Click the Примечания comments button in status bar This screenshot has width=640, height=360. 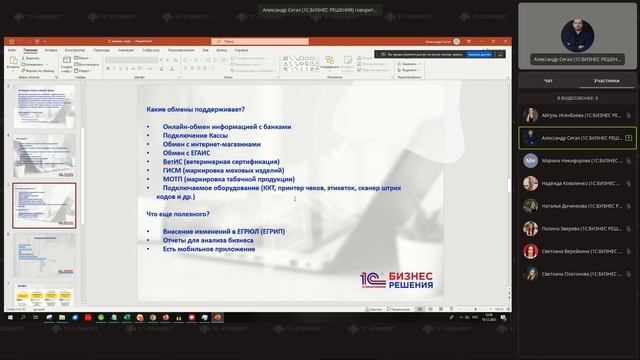pos(399,309)
